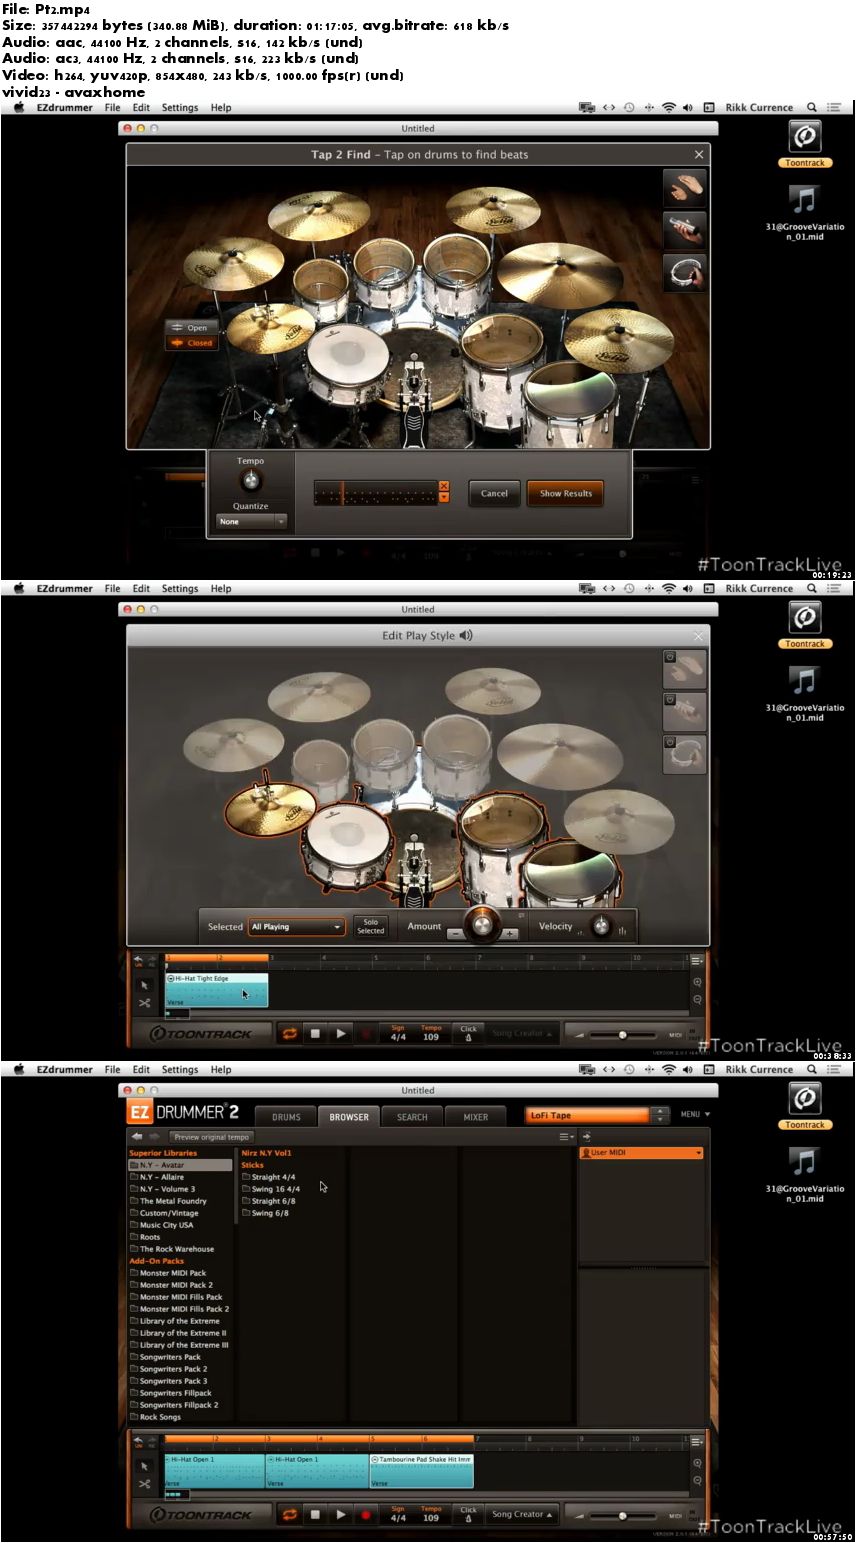This screenshot has height=1543, width=856.
Task: Switch to the MIXER tab
Action: point(476,1117)
